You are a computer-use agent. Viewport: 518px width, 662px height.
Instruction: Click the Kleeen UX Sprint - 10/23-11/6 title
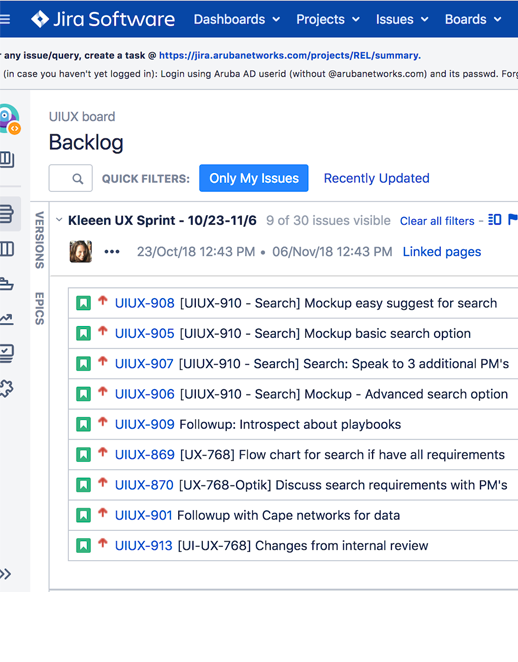click(x=162, y=220)
